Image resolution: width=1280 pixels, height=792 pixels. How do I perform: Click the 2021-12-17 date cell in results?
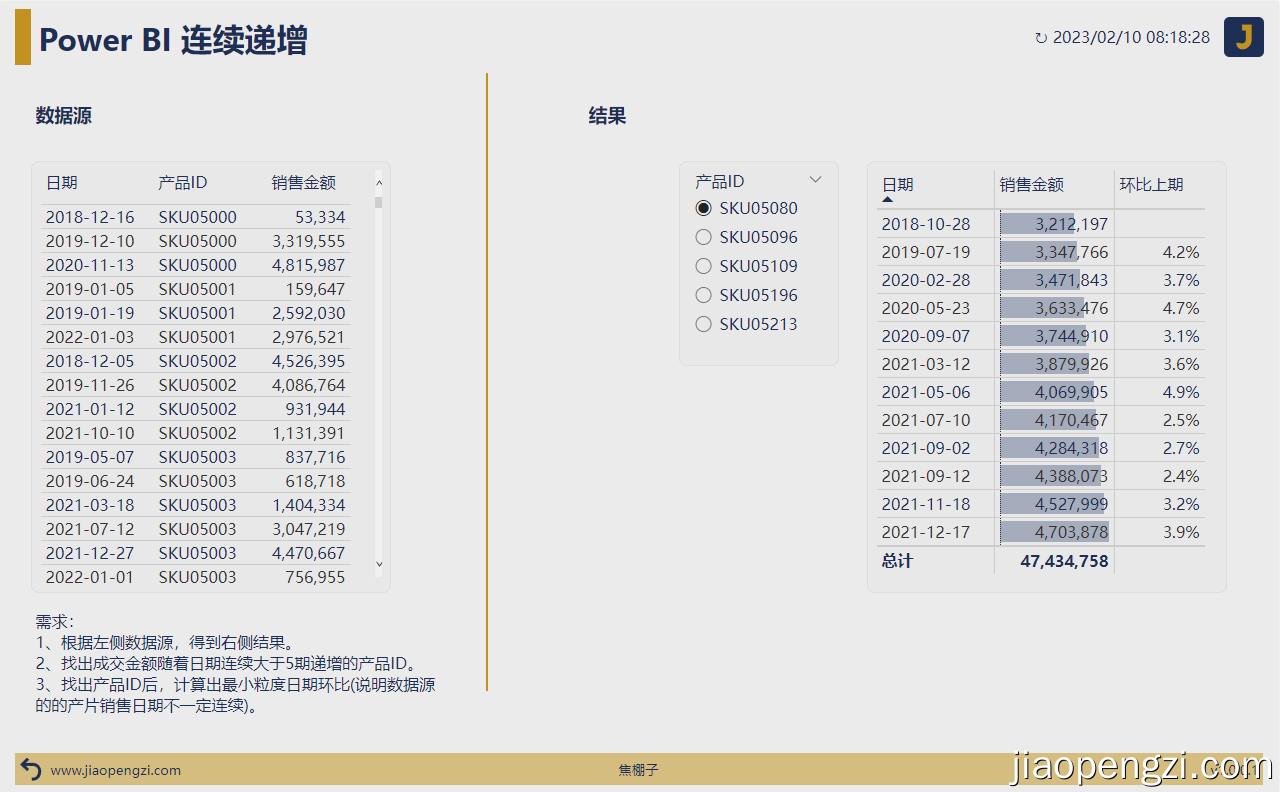click(x=926, y=532)
